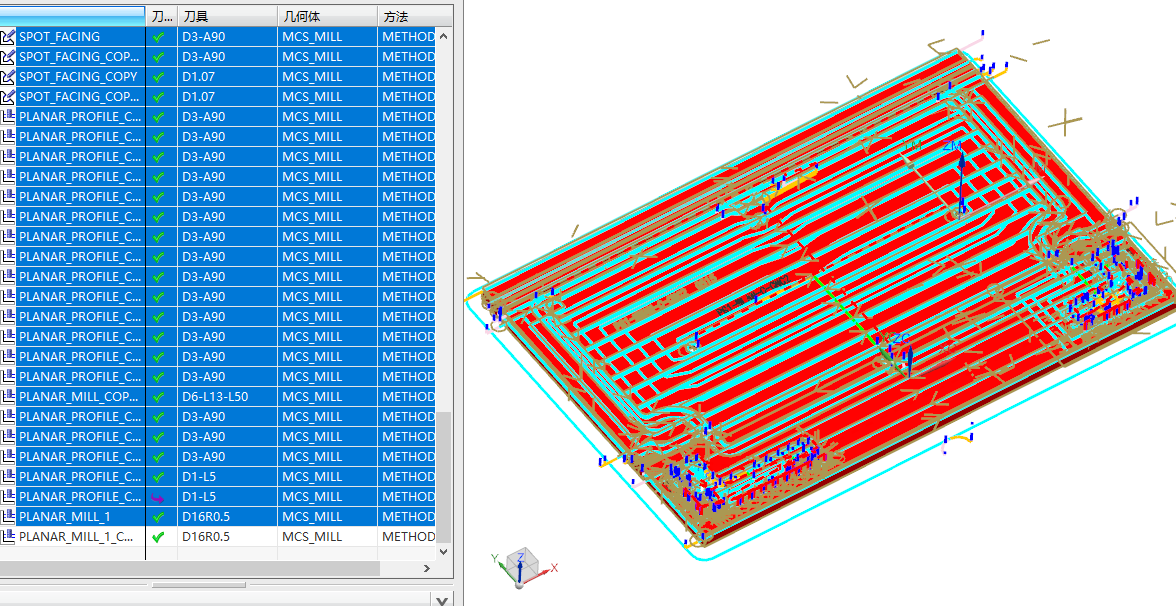Select the SPOT_FACING_COPY operation
This screenshot has height=606, width=1176.
[78, 76]
